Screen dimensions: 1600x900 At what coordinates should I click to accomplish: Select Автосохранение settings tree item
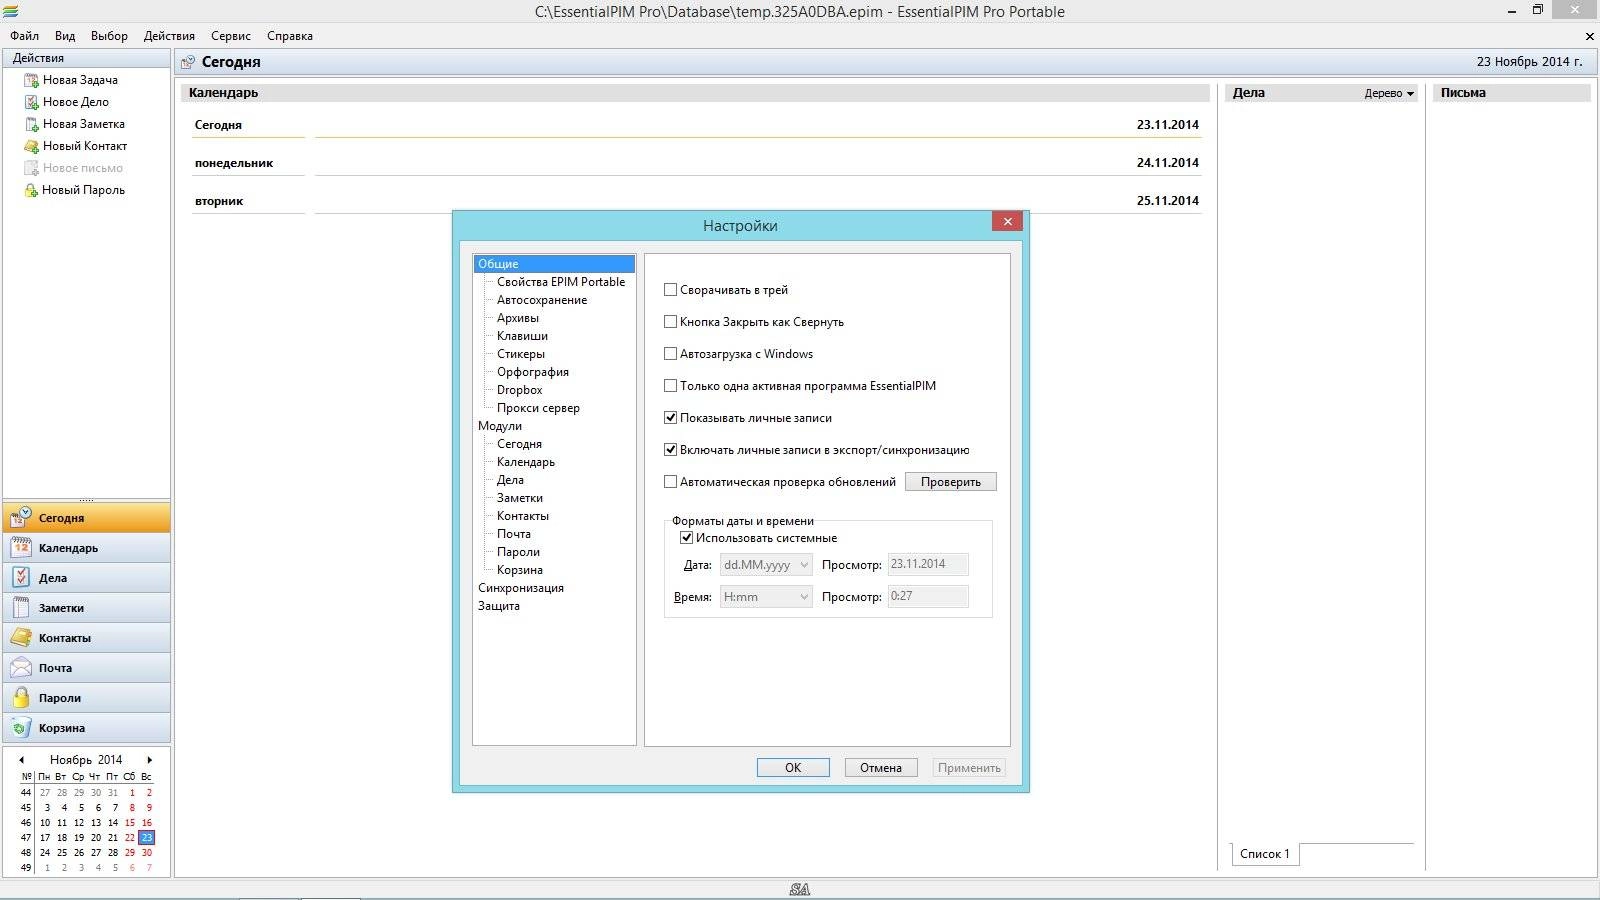pyautogui.click(x=542, y=300)
